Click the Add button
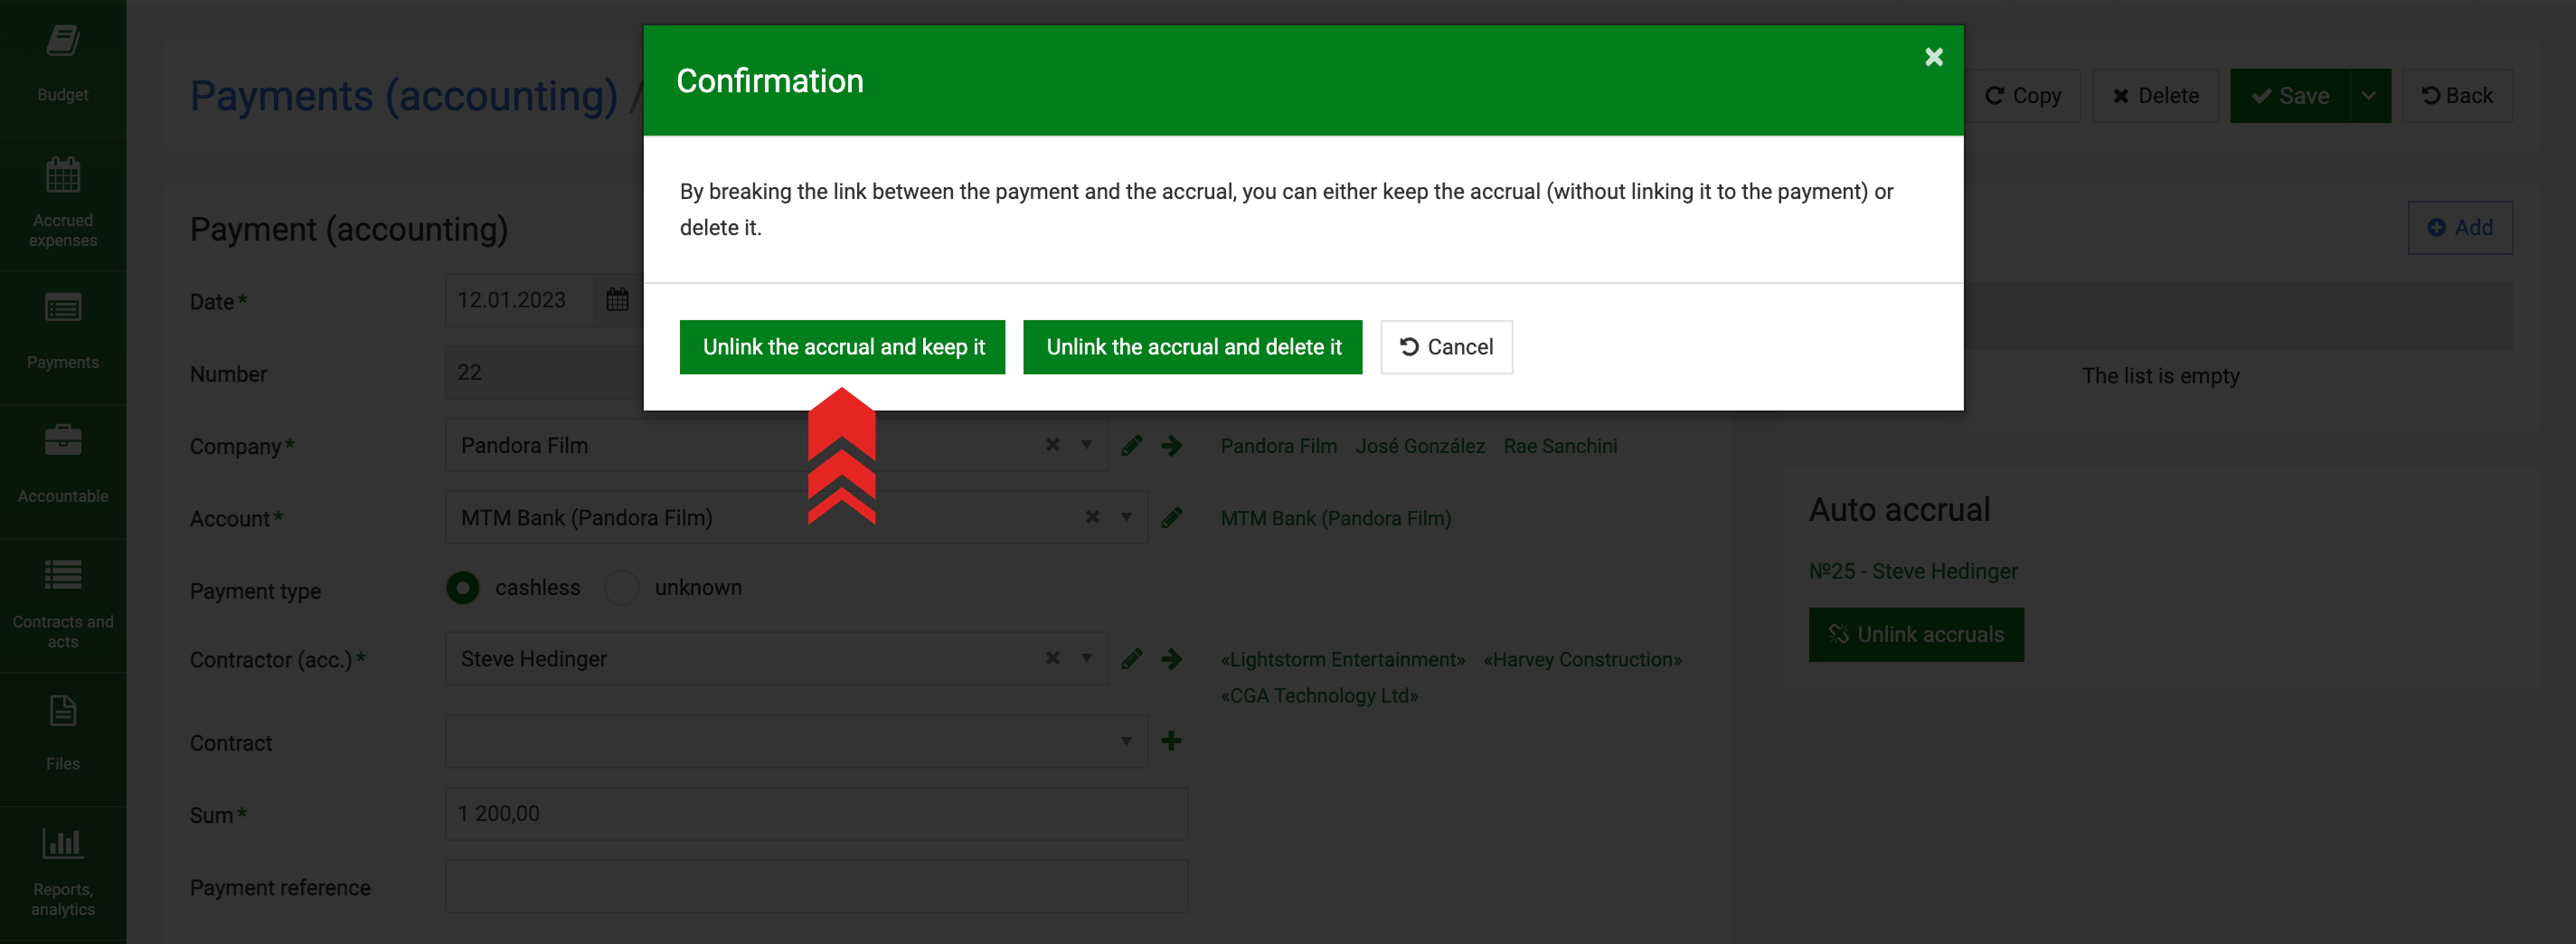This screenshot has height=944, width=2576. (x=2459, y=228)
